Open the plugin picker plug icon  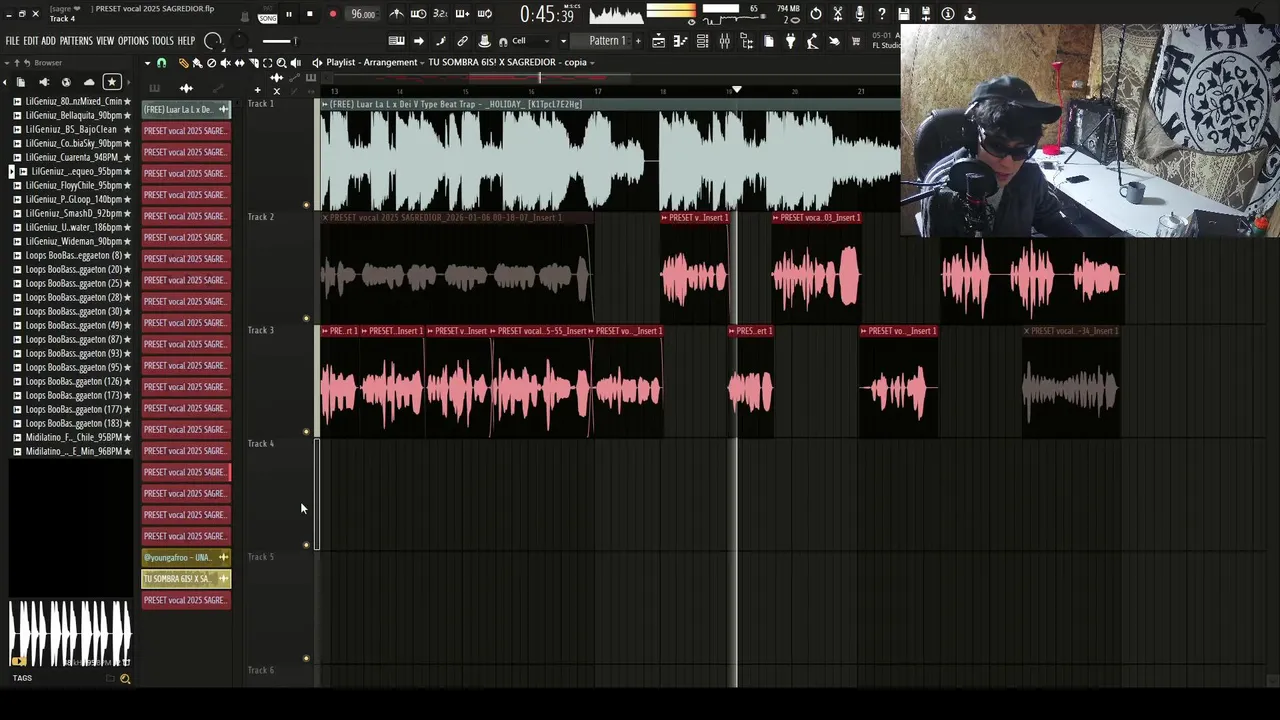[x=791, y=41]
